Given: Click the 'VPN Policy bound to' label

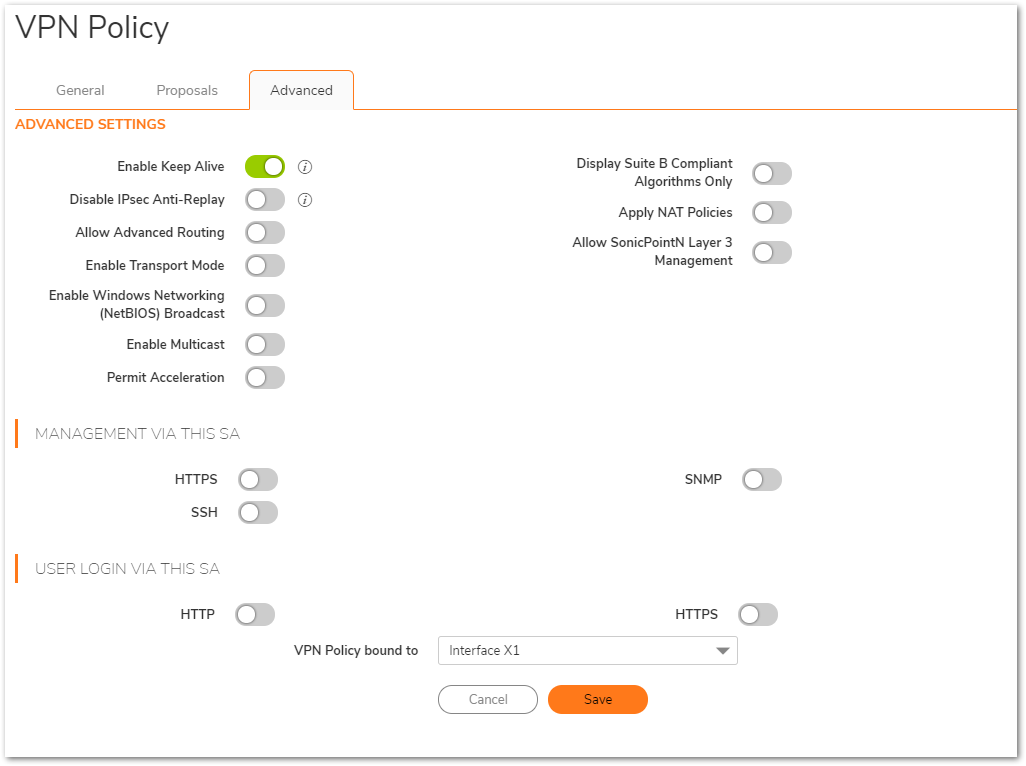Looking at the screenshot, I should point(356,650).
